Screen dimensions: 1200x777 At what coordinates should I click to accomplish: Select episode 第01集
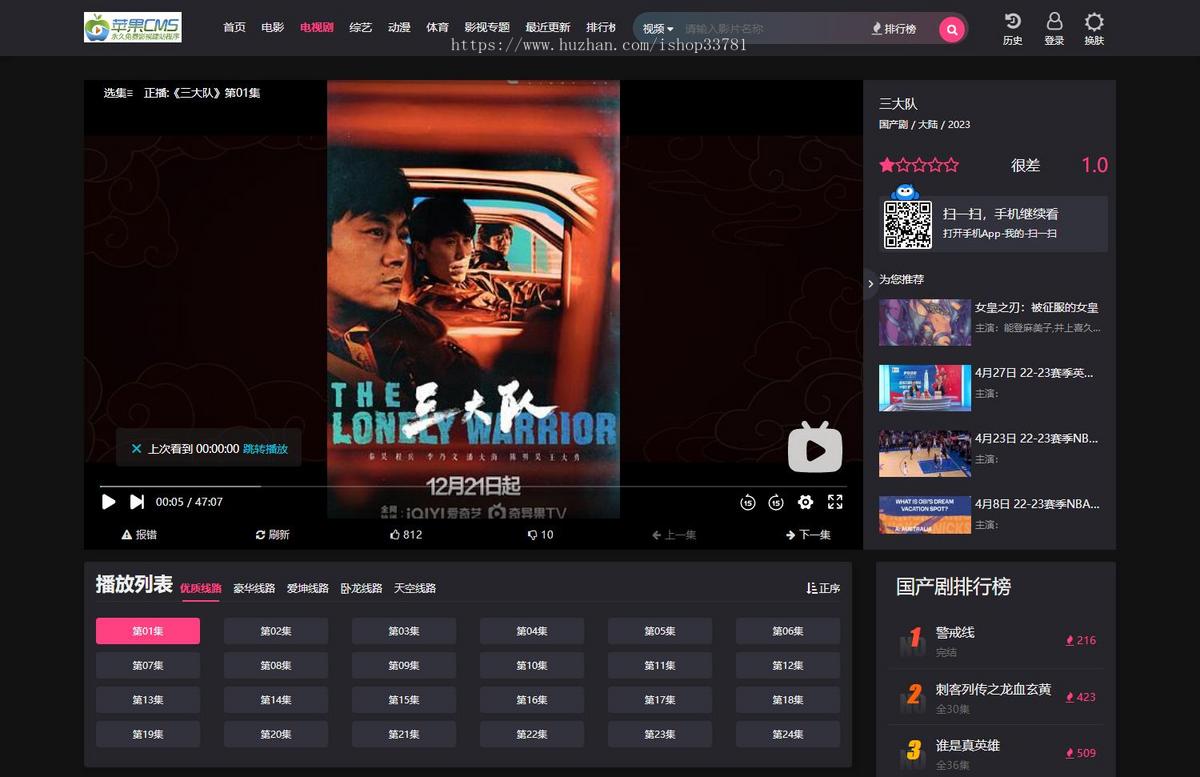point(148,631)
